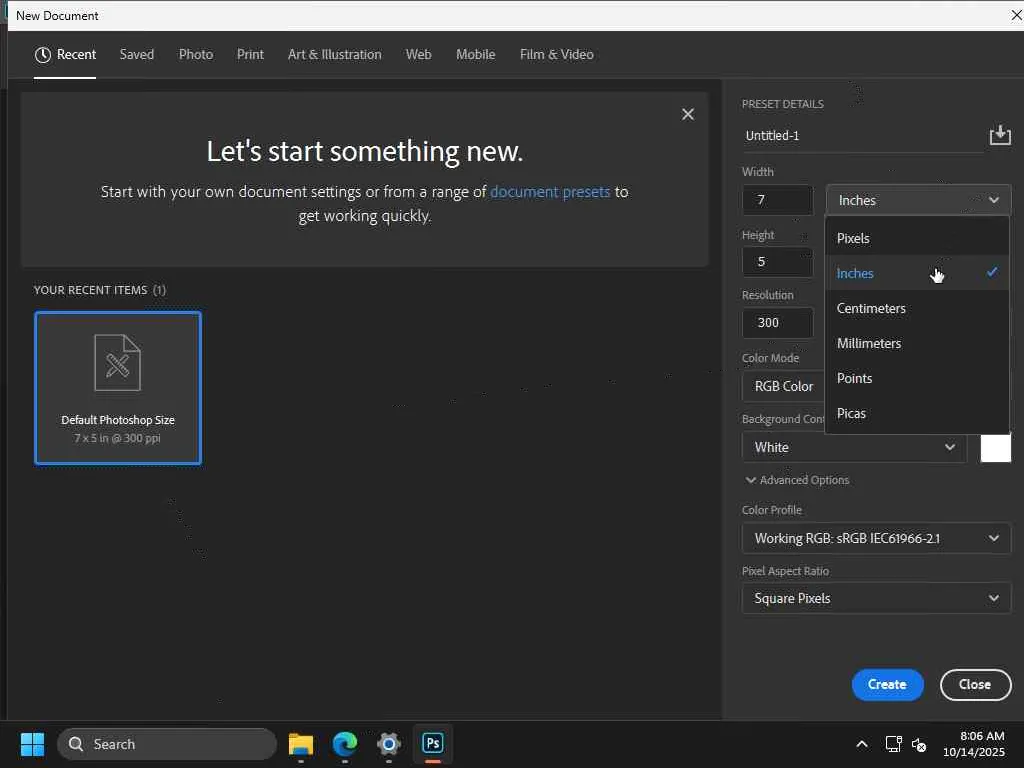
Task: Click the Resolution input field
Action: [x=778, y=323]
